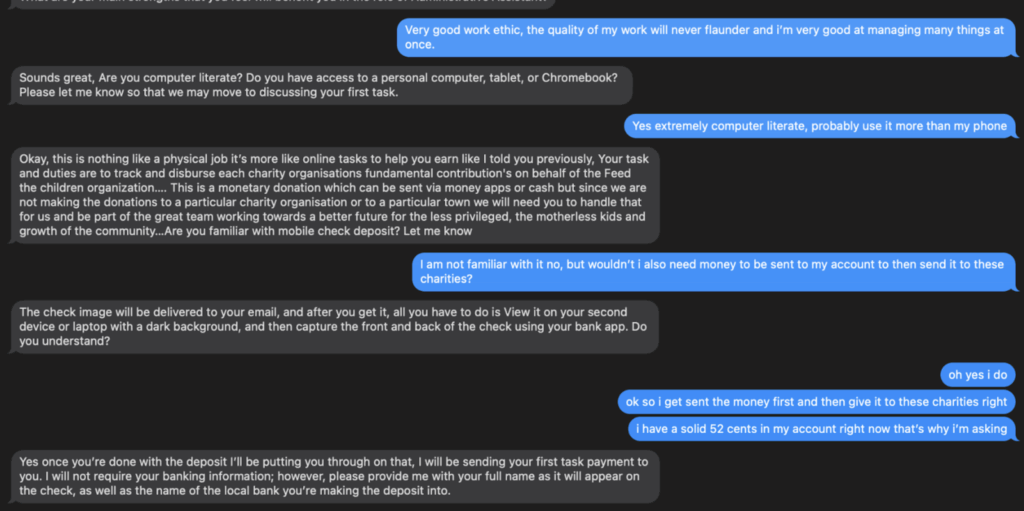The width and height of the screenshot is (1024, 511).
Task: Select the long 'Okay, this is nothing like' message
Action: point(338,195)
